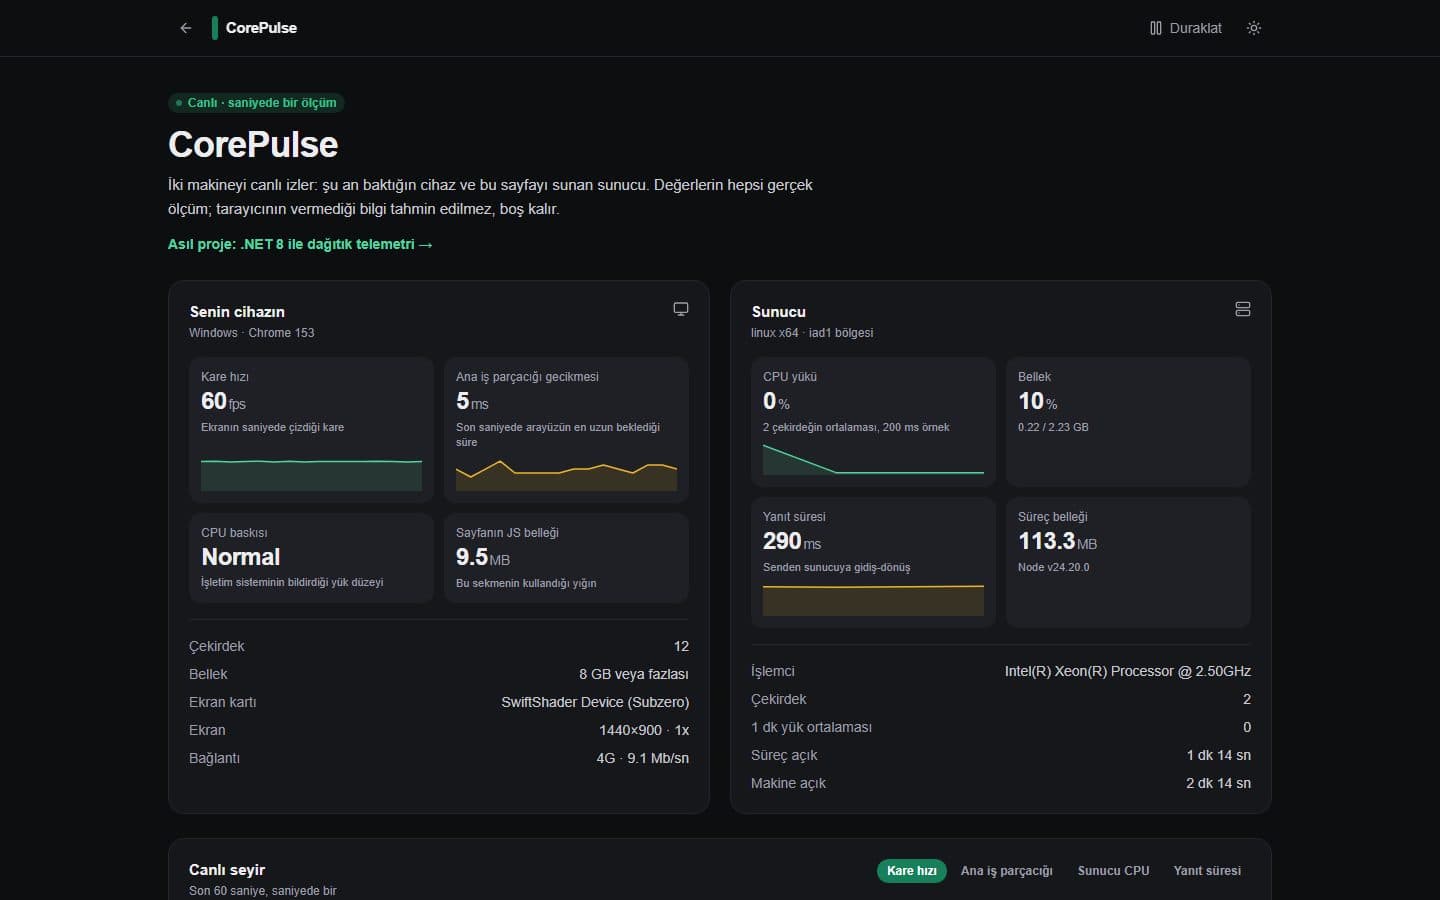Click the 8 GB veya fazlası value
Screen dimensions: 1440x900
(634, 674)
